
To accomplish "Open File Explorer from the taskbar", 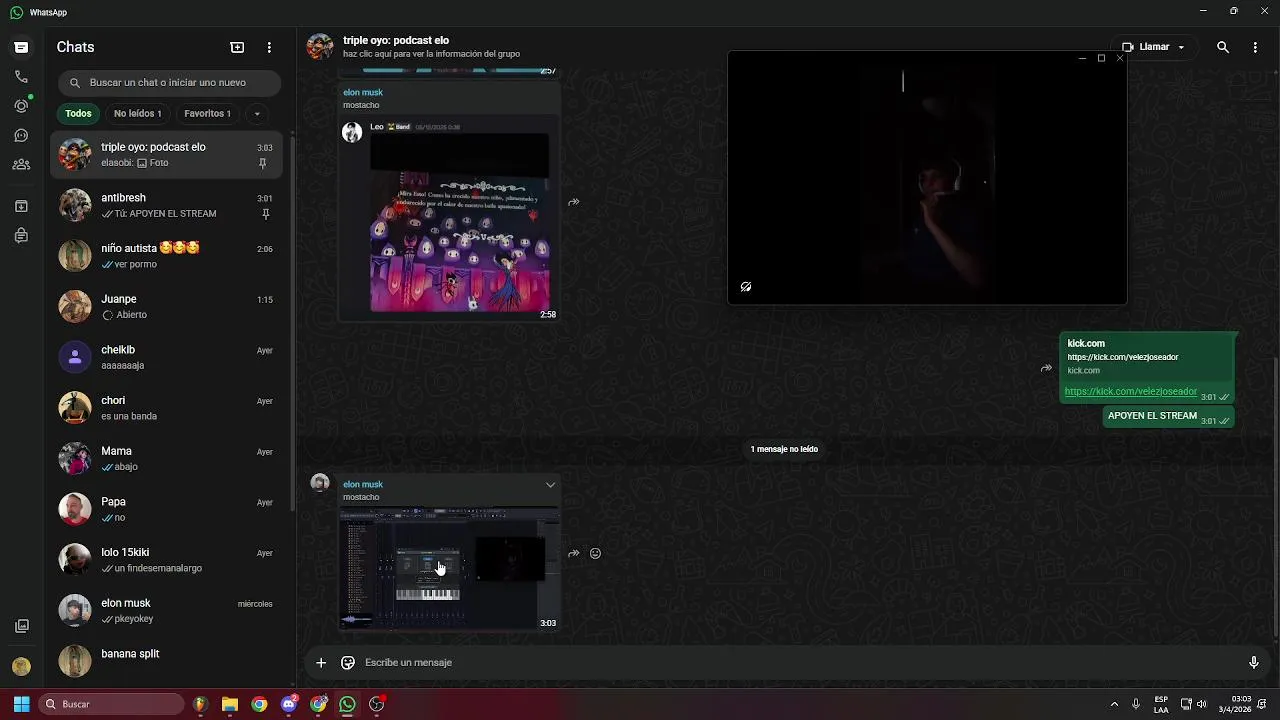I will (x=229, y=704).
